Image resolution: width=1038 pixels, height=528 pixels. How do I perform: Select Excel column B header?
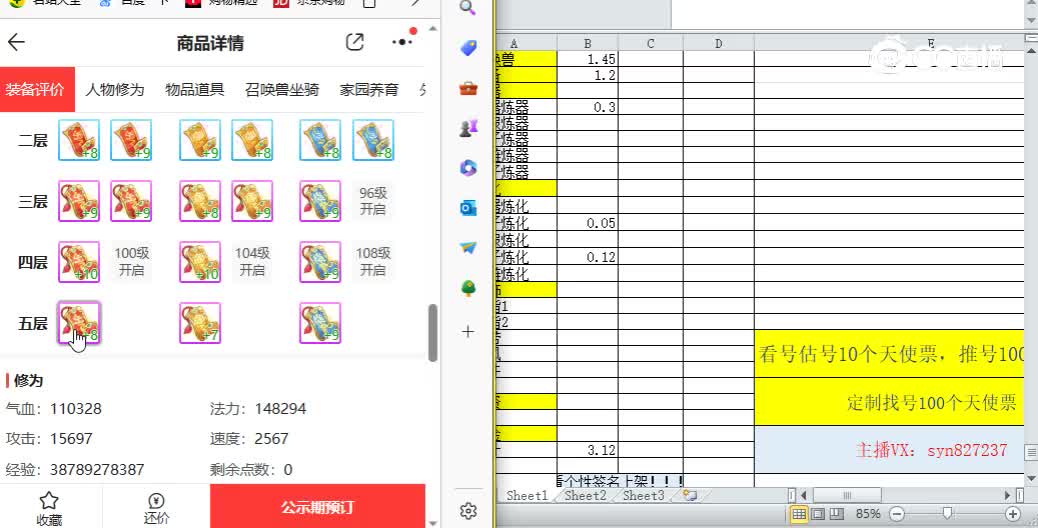[587, 44]
